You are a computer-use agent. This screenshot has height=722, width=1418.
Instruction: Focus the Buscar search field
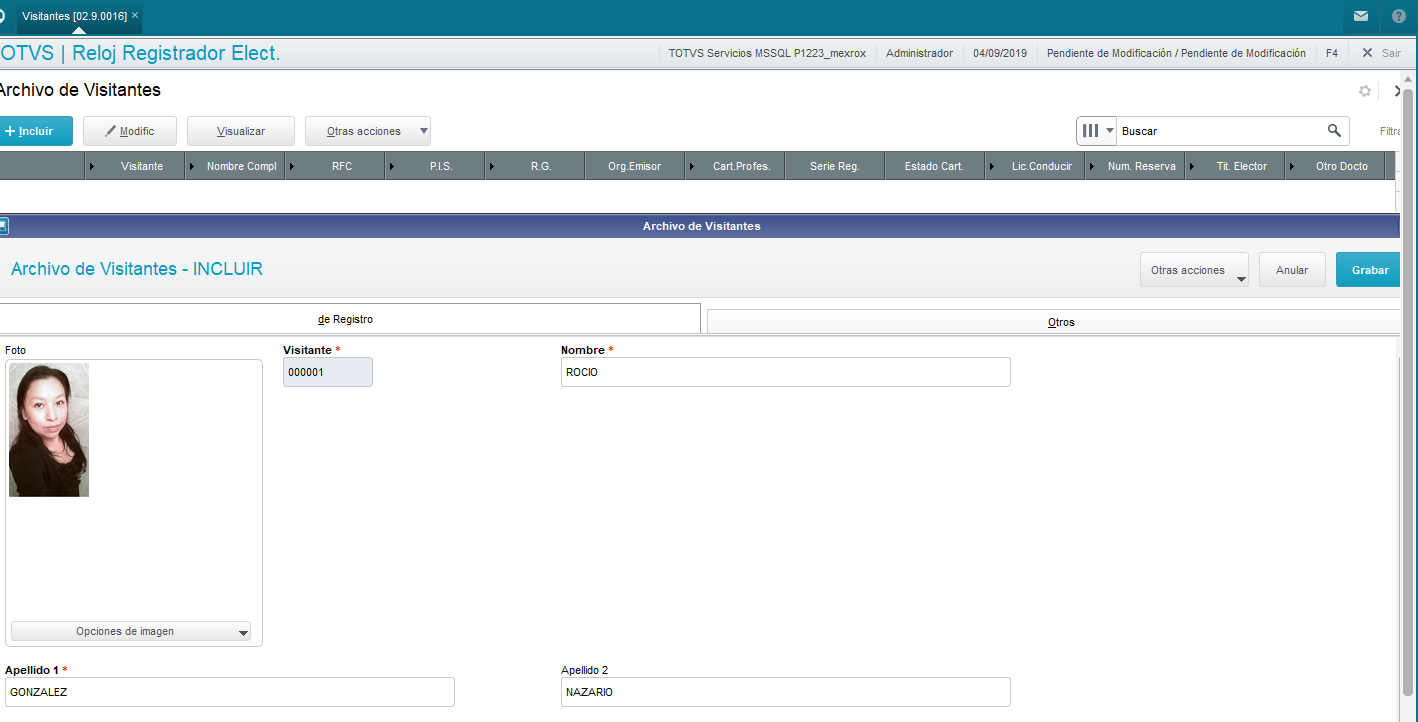1220,131
